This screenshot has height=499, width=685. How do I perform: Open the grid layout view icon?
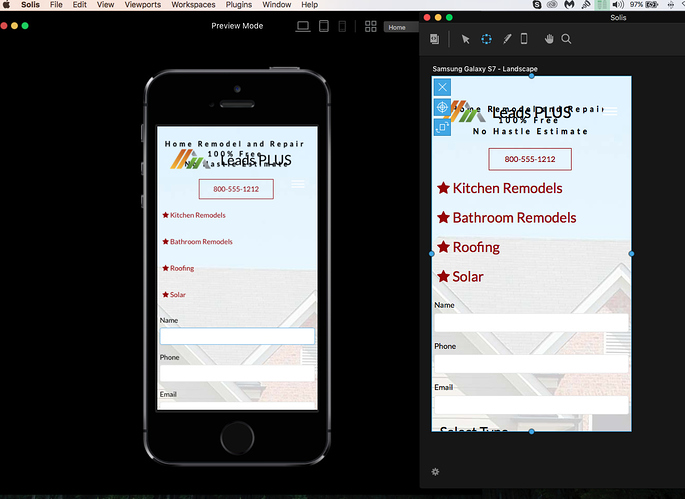tap(371, 26)
